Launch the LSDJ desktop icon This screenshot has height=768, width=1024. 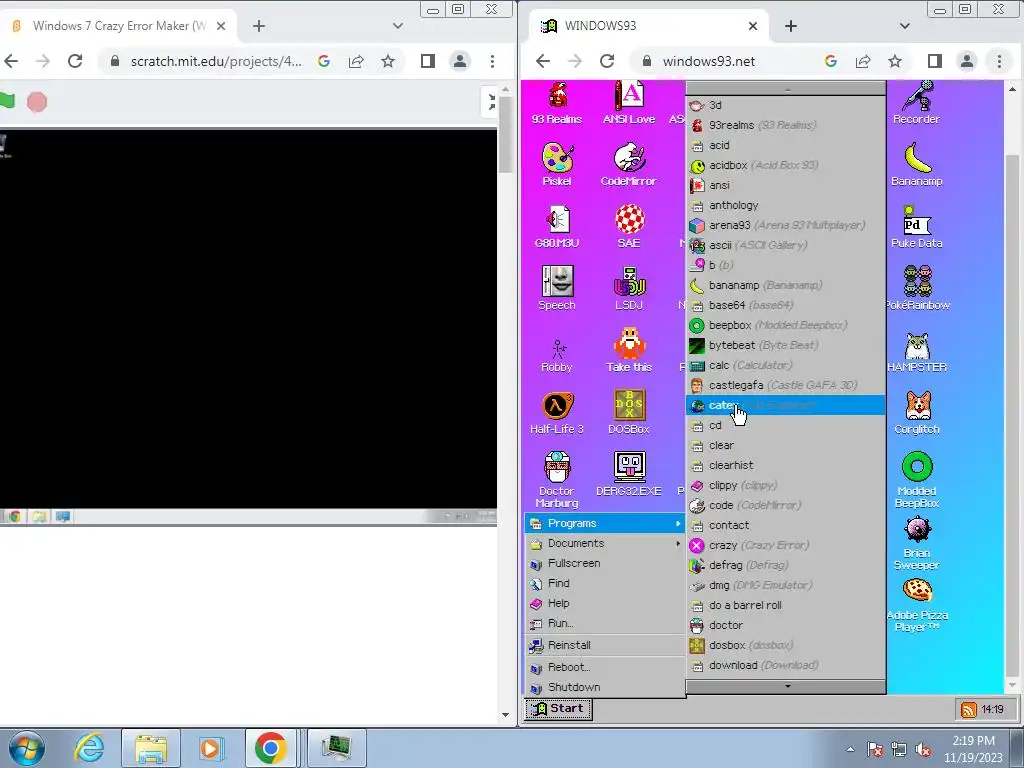(628, 288)
